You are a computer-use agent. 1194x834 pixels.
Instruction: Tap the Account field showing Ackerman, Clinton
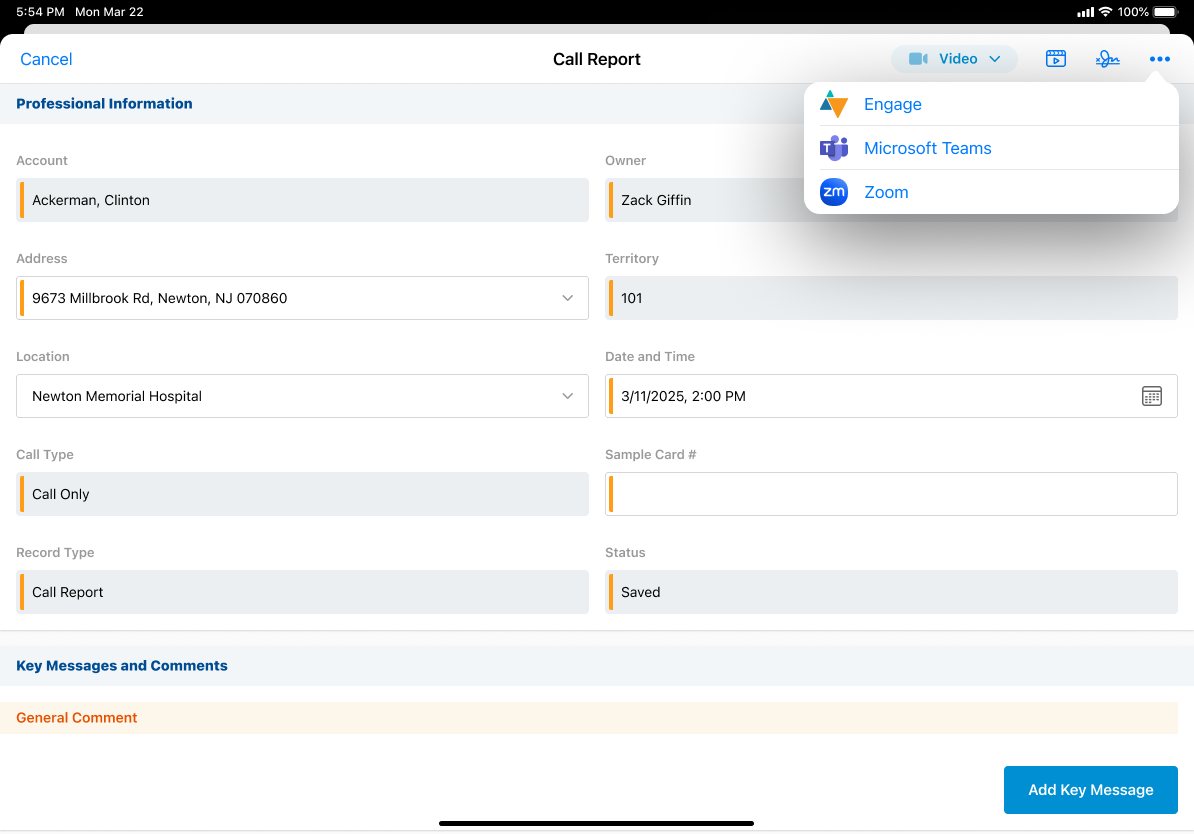(302, 200)
